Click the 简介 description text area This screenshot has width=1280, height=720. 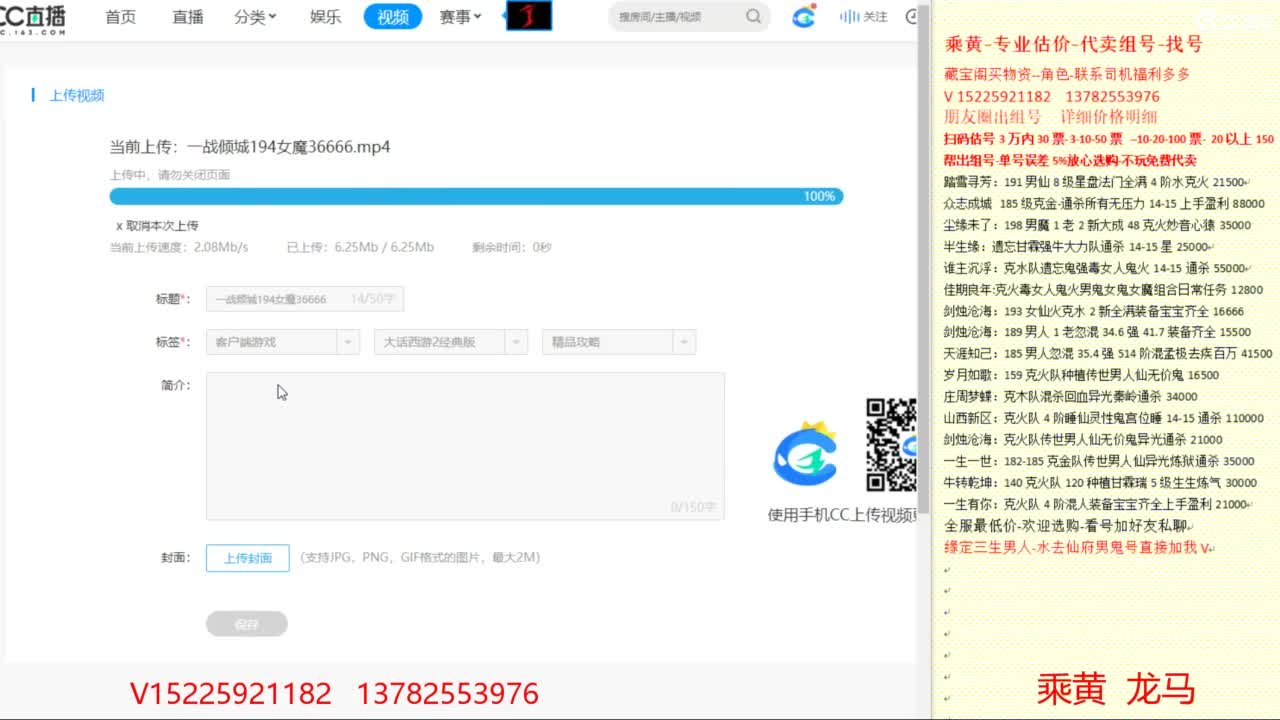(x=465, y=446)
